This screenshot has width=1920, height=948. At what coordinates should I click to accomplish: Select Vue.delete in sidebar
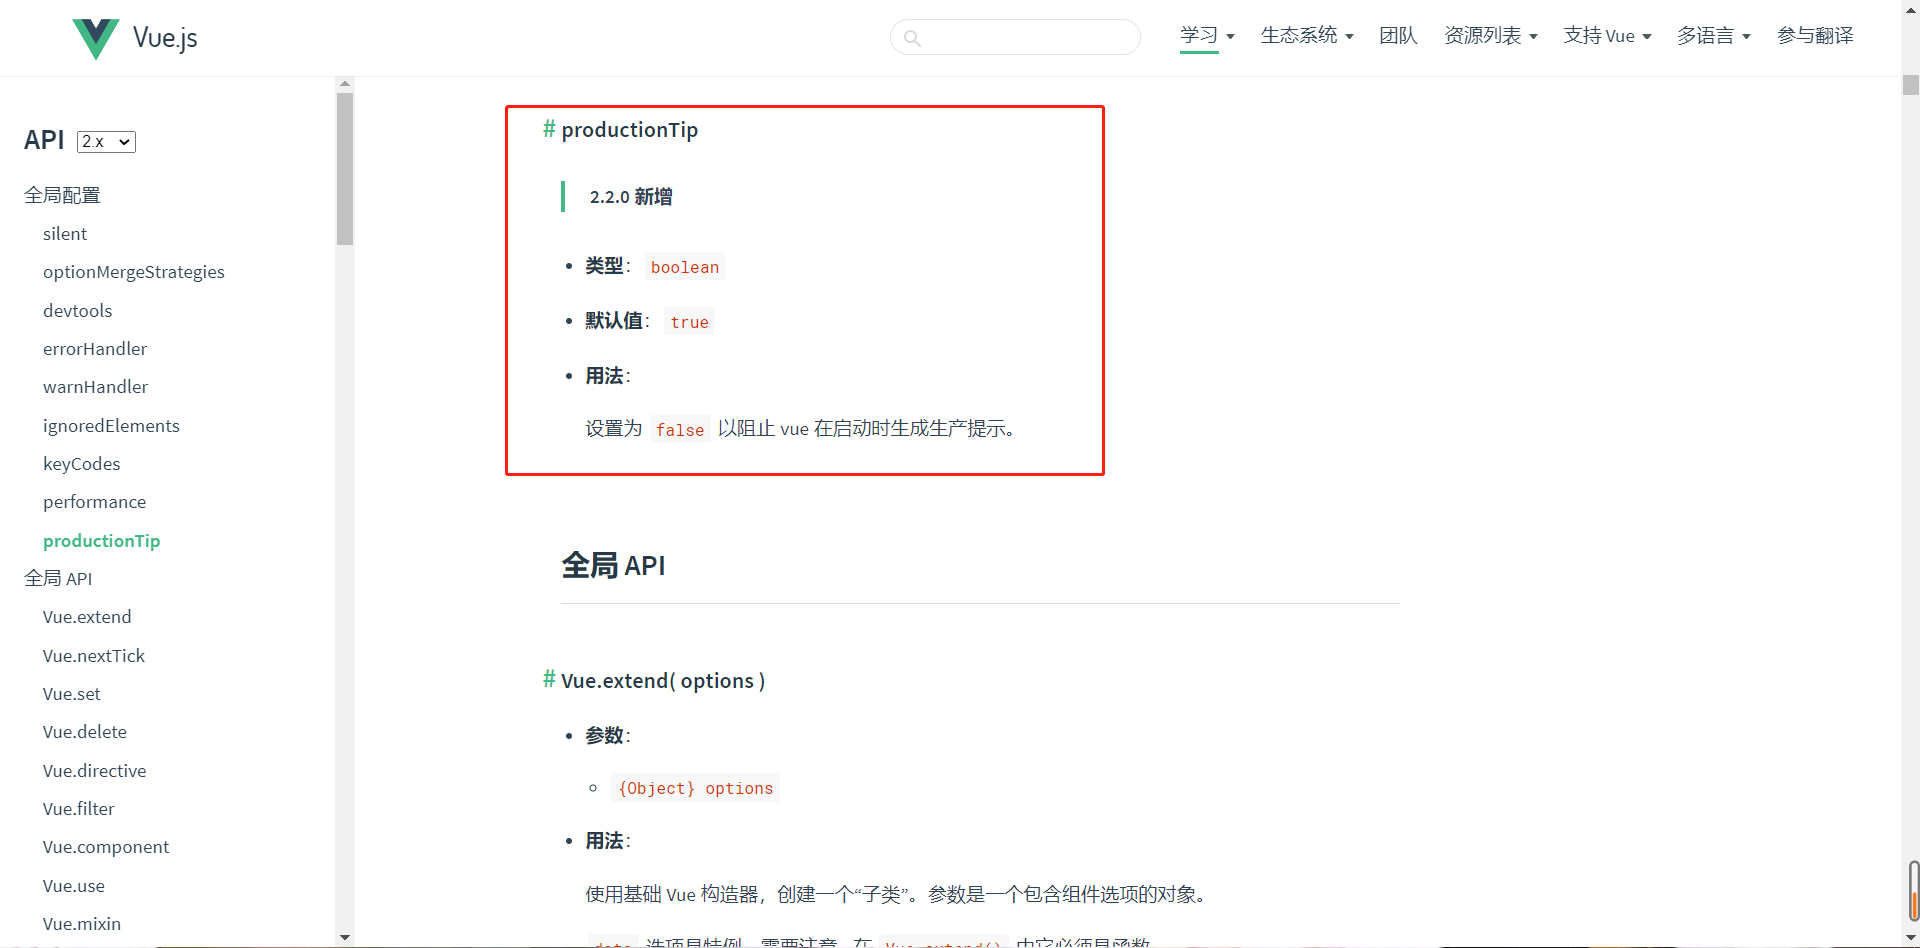point(85,732)
